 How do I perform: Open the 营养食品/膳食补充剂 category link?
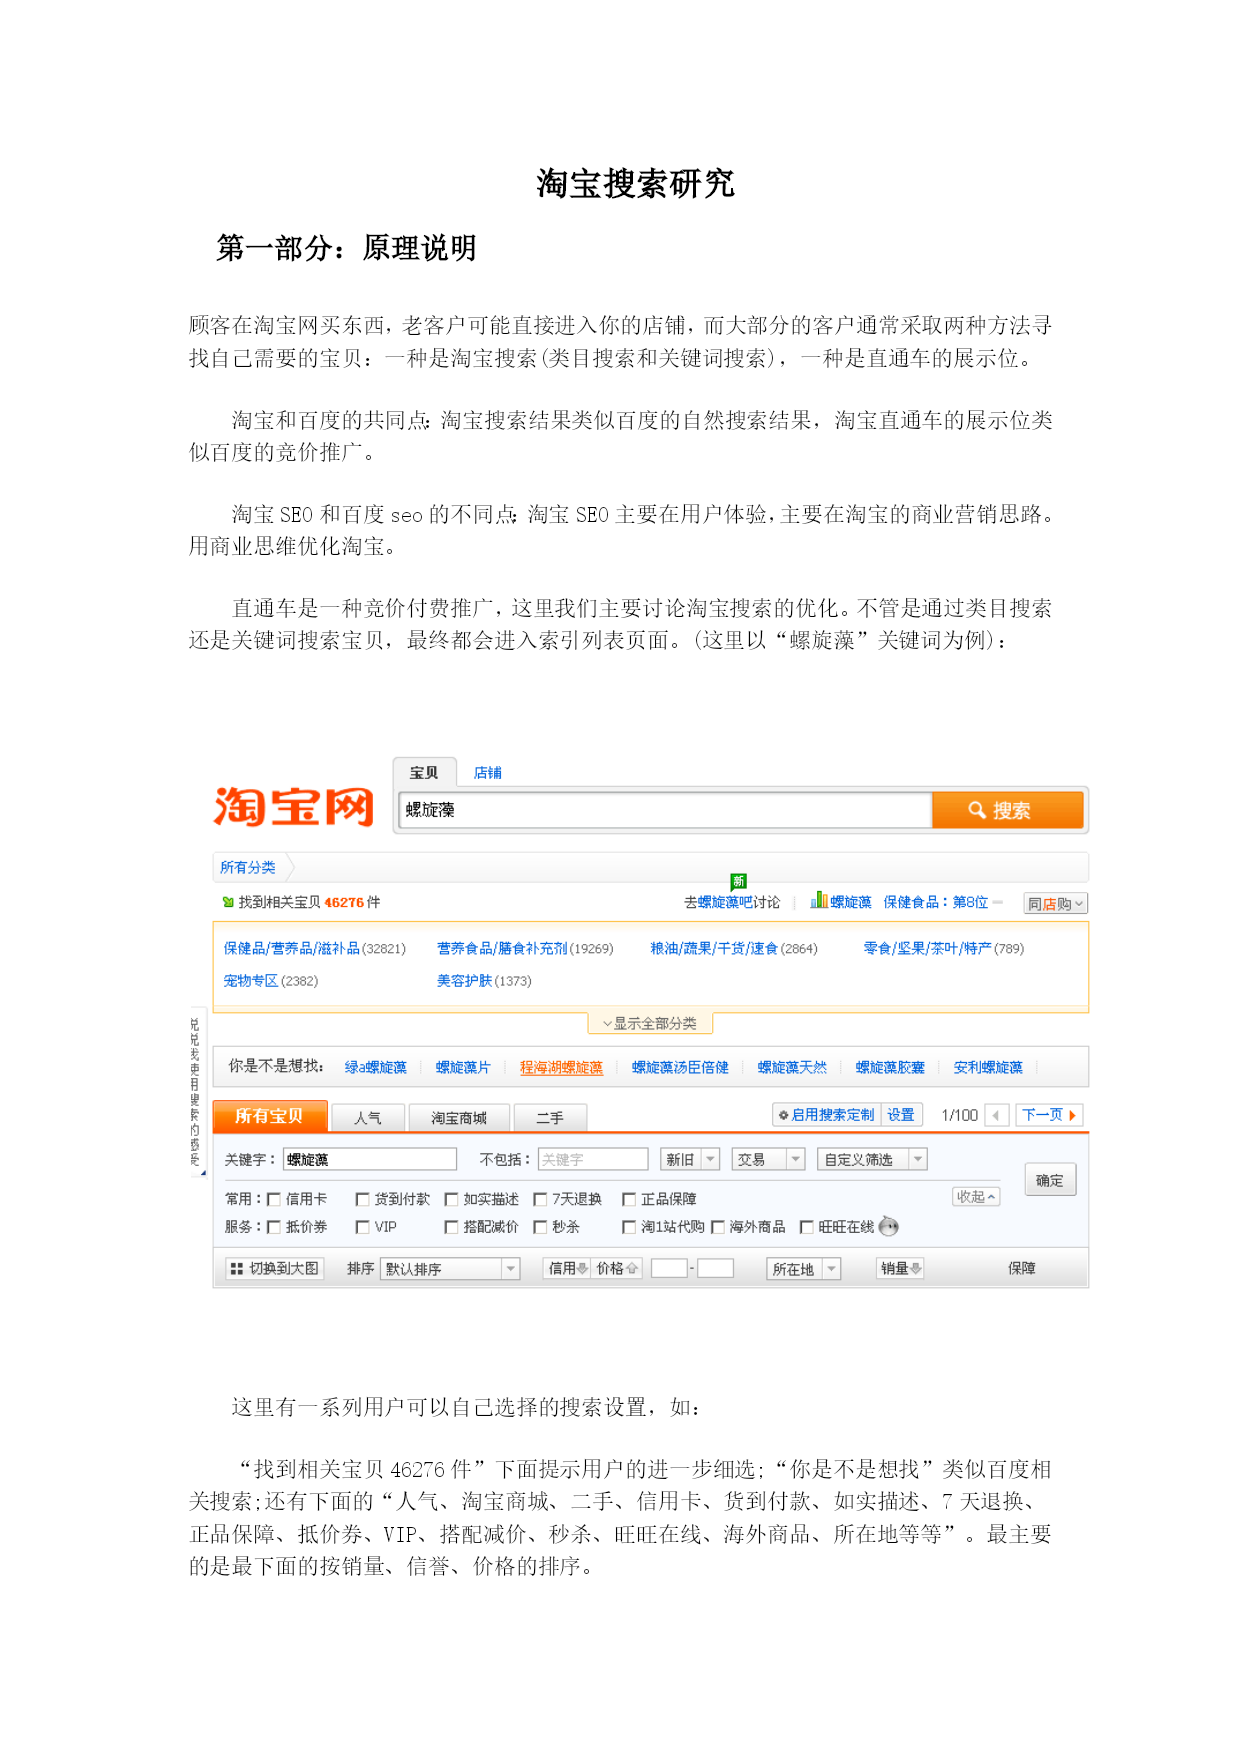[502, 948]
